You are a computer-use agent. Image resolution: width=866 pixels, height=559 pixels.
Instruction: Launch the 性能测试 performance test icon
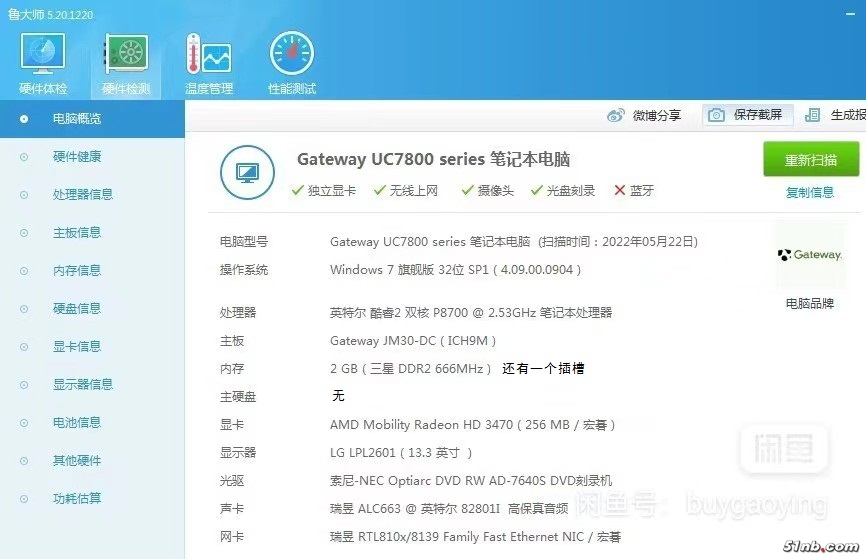[x=292, y=56]
